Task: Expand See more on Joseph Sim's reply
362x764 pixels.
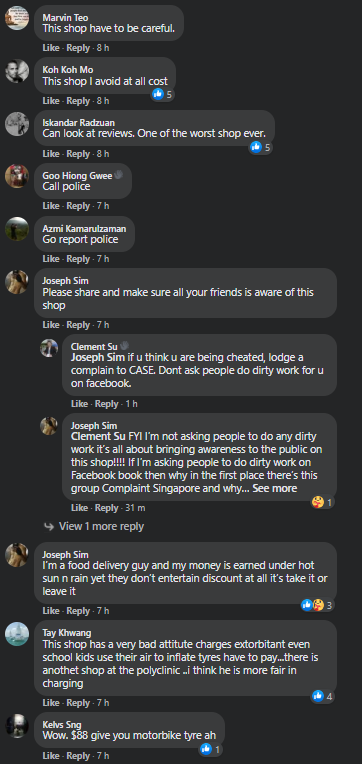Action: [x=274, y=488]
